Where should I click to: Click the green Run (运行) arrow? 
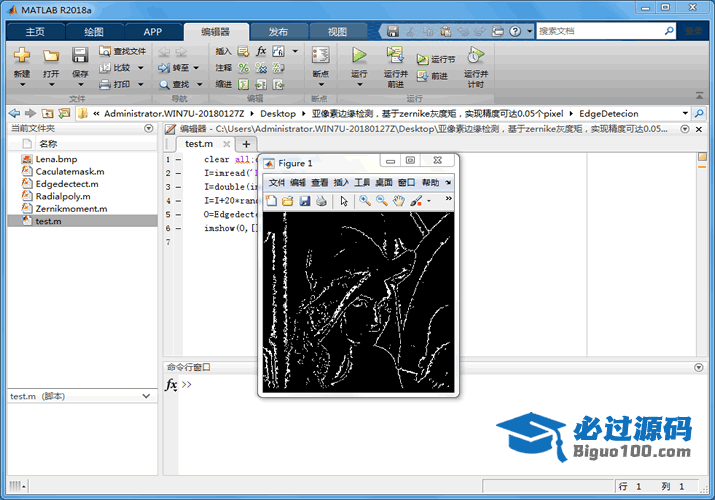(359, 55)
